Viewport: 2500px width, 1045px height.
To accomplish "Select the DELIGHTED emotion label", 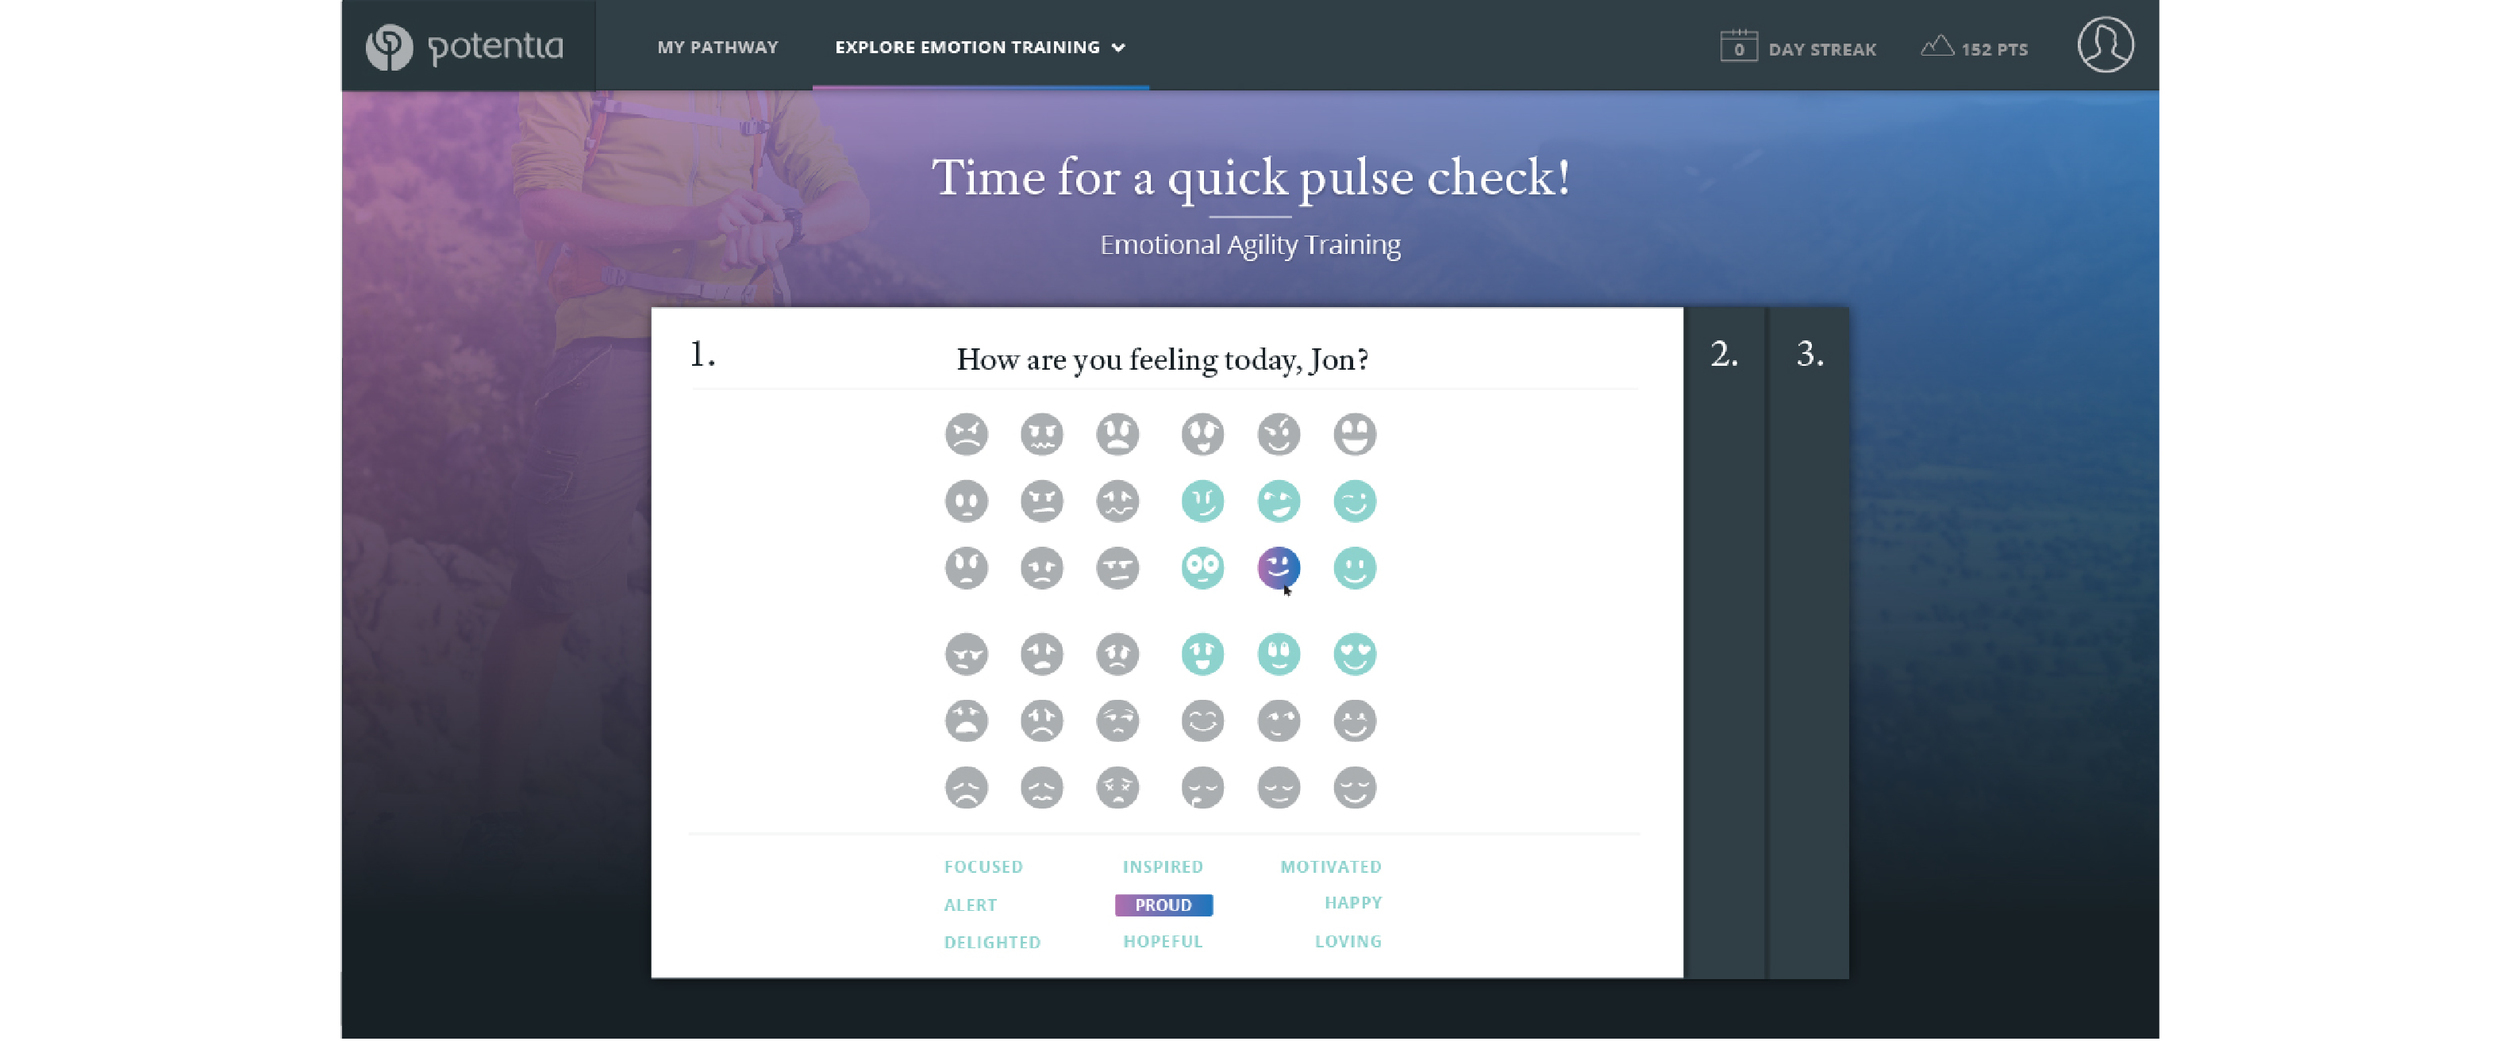I will point(992,942).
